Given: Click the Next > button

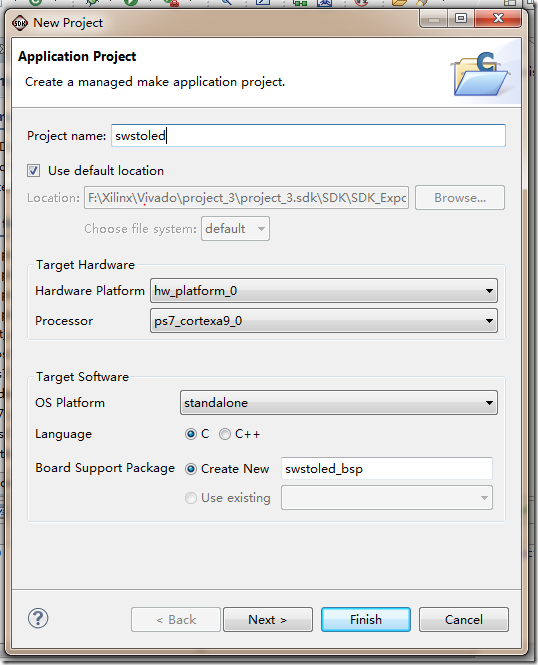Looking at the screenshot, I should click(x=268, y=620).
